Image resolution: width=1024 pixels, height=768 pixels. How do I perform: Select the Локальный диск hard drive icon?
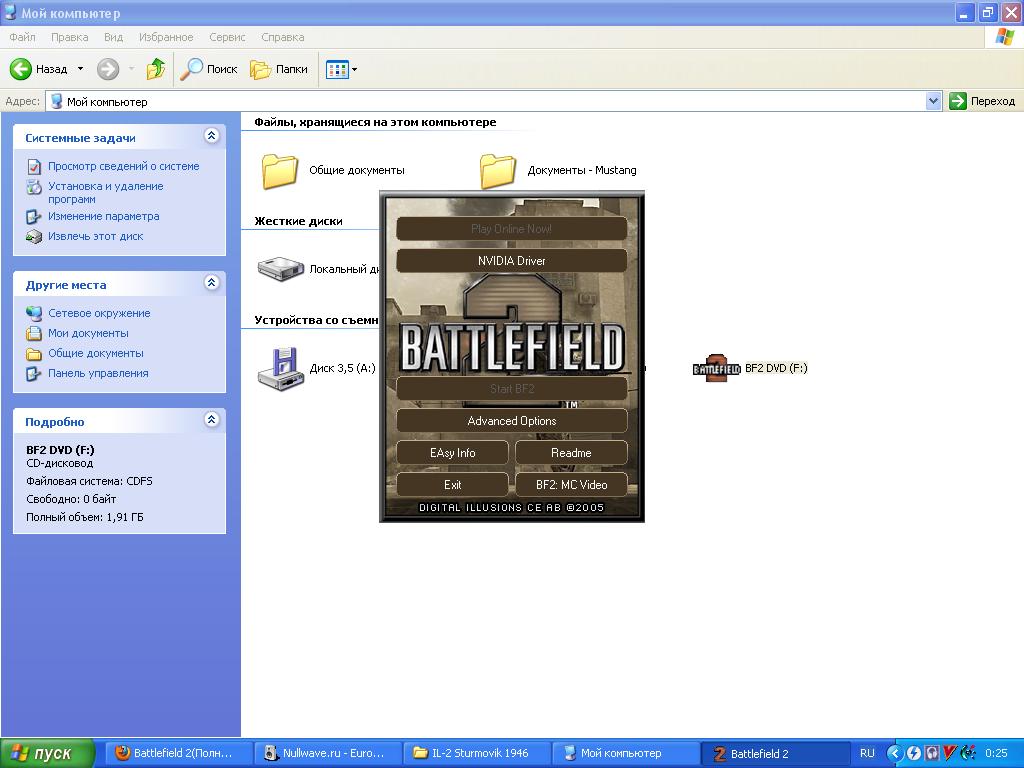[x=281, y=269]
